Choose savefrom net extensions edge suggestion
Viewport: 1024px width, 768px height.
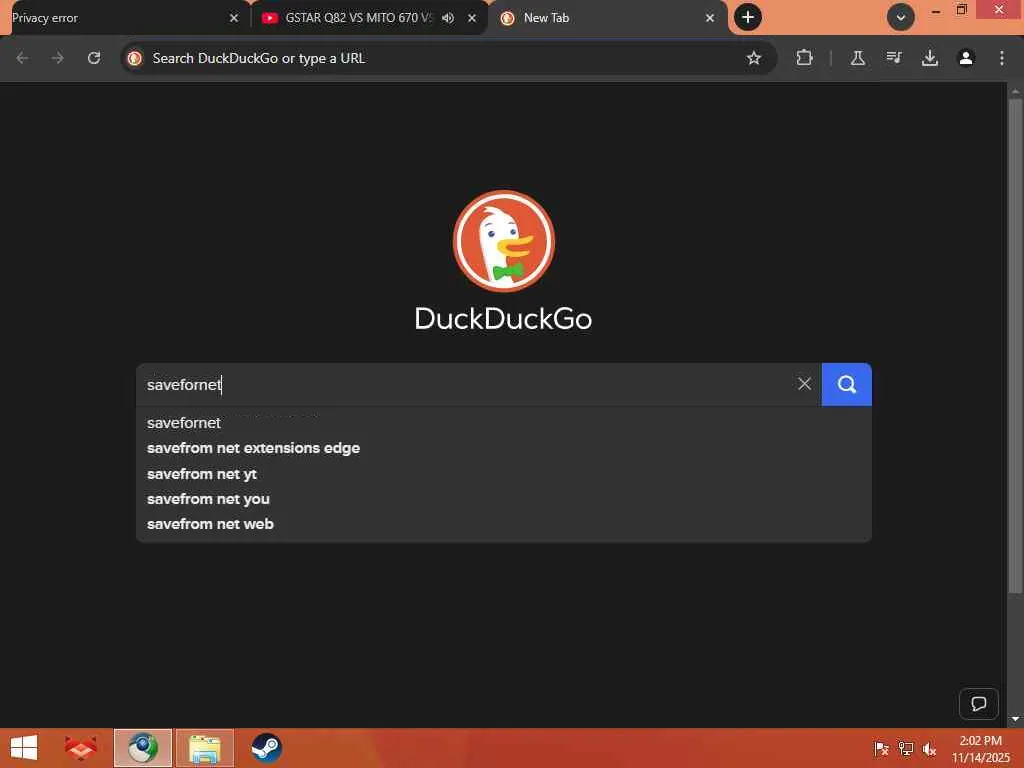504,448
